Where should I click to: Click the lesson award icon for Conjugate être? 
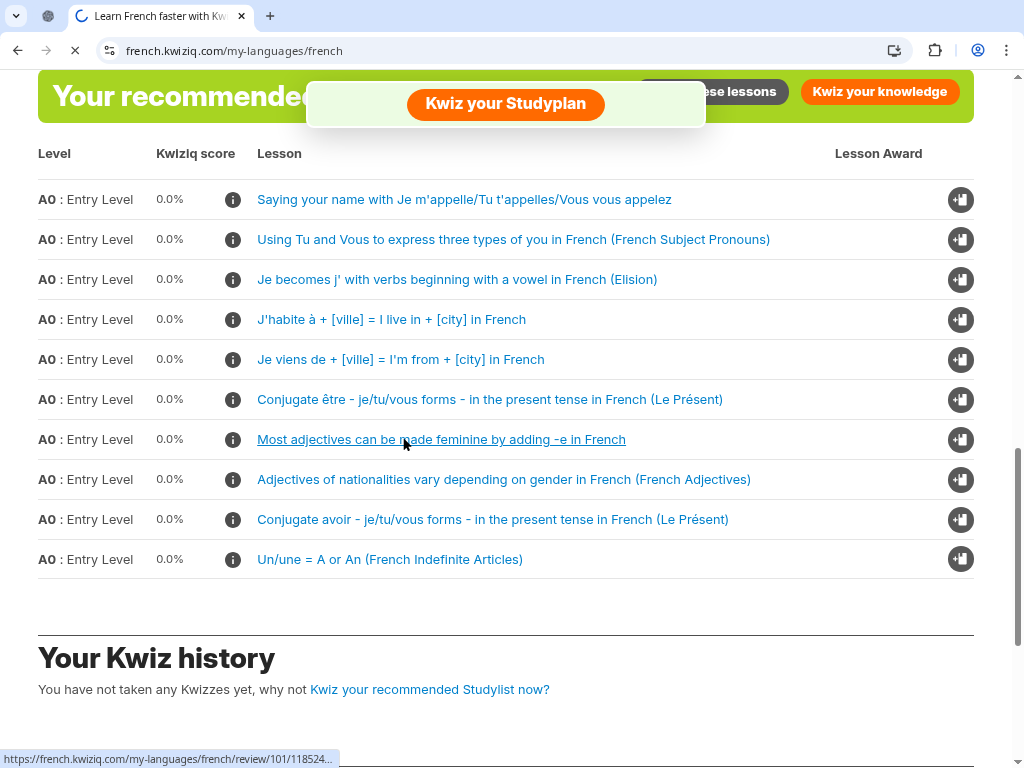tap(960, 400)
